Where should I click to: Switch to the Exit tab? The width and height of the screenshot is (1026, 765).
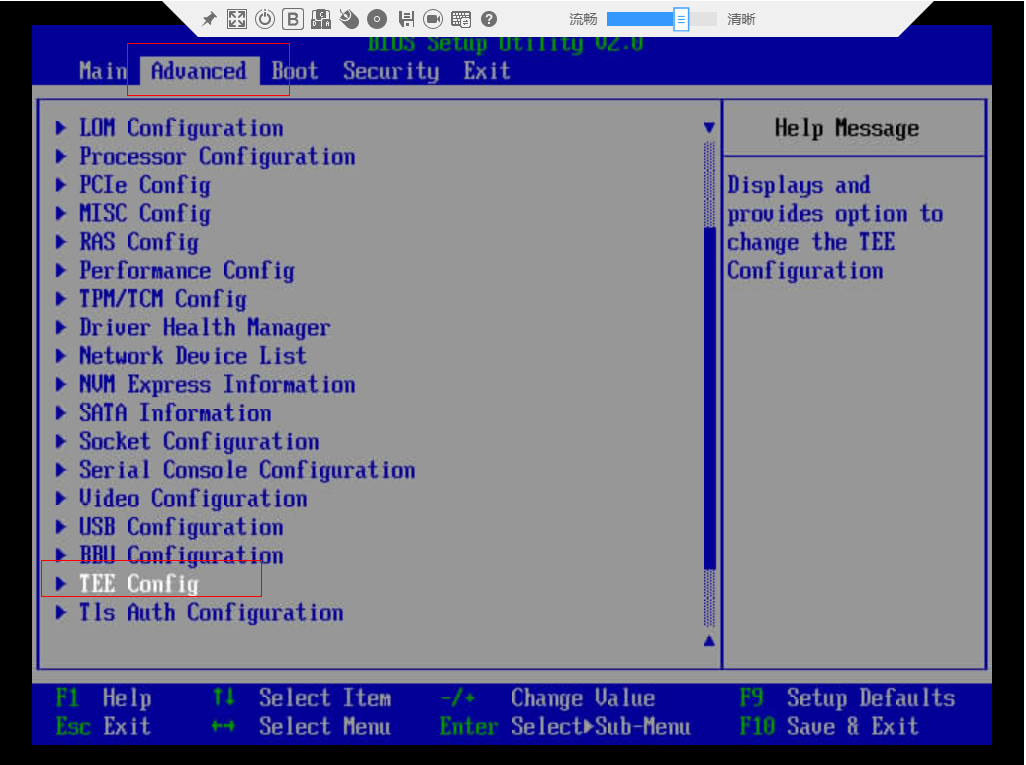coord(487,71)
